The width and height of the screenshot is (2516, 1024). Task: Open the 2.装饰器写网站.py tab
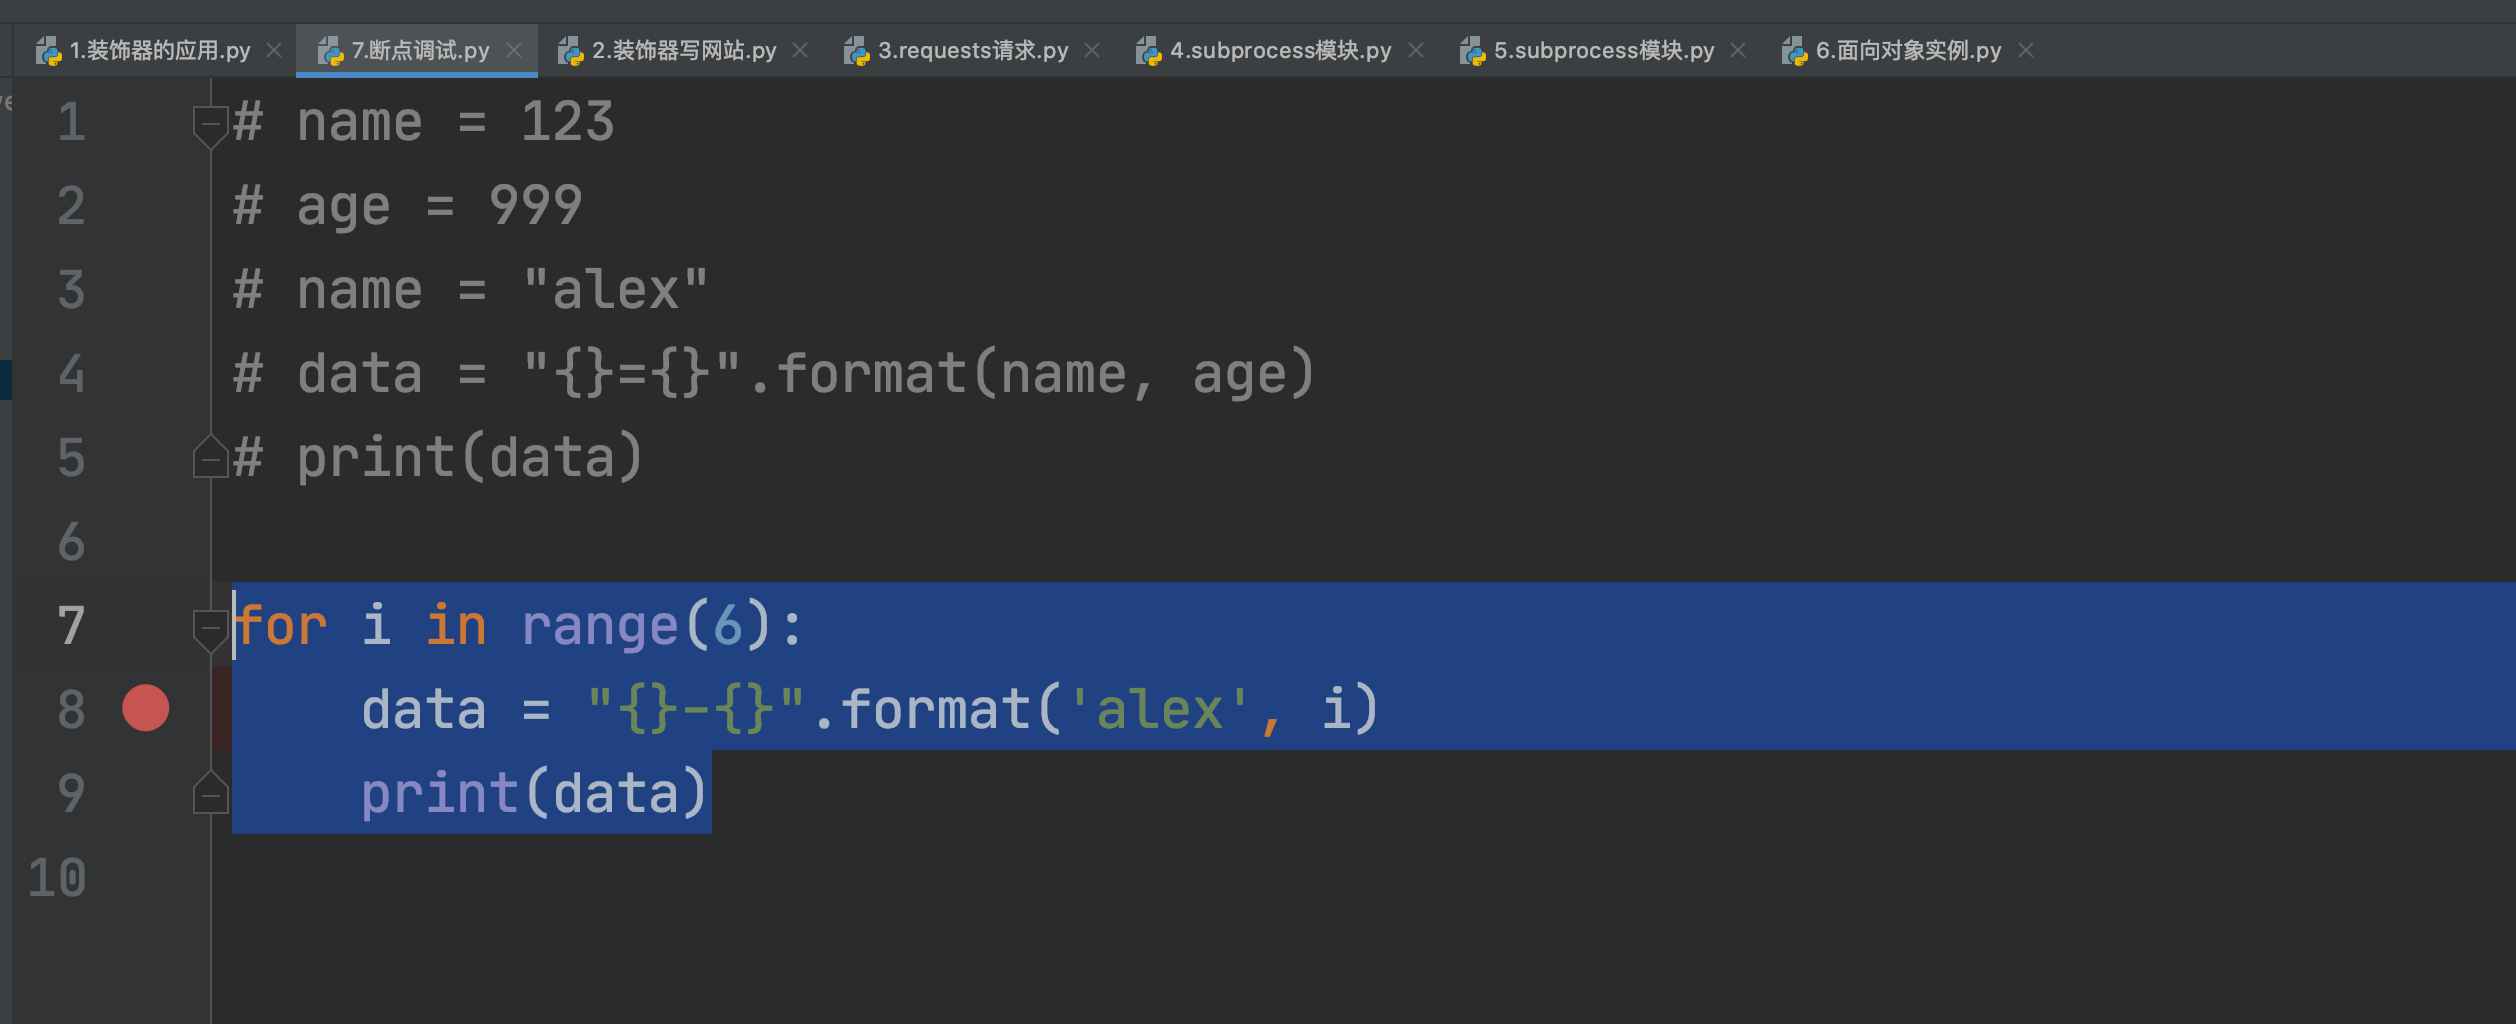pos(684,50)
